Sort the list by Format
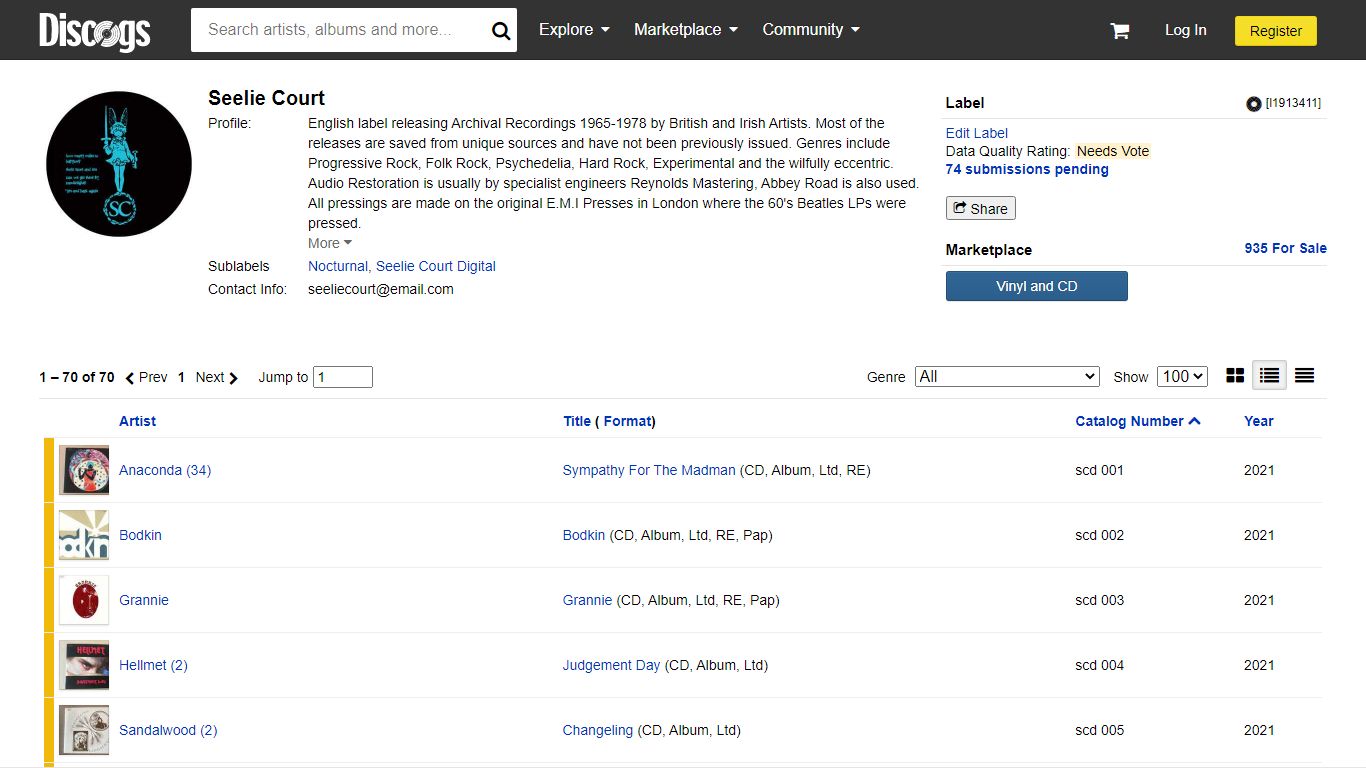Image resolution: width=1366 pixels, height=768 pixels. [628, 421]
